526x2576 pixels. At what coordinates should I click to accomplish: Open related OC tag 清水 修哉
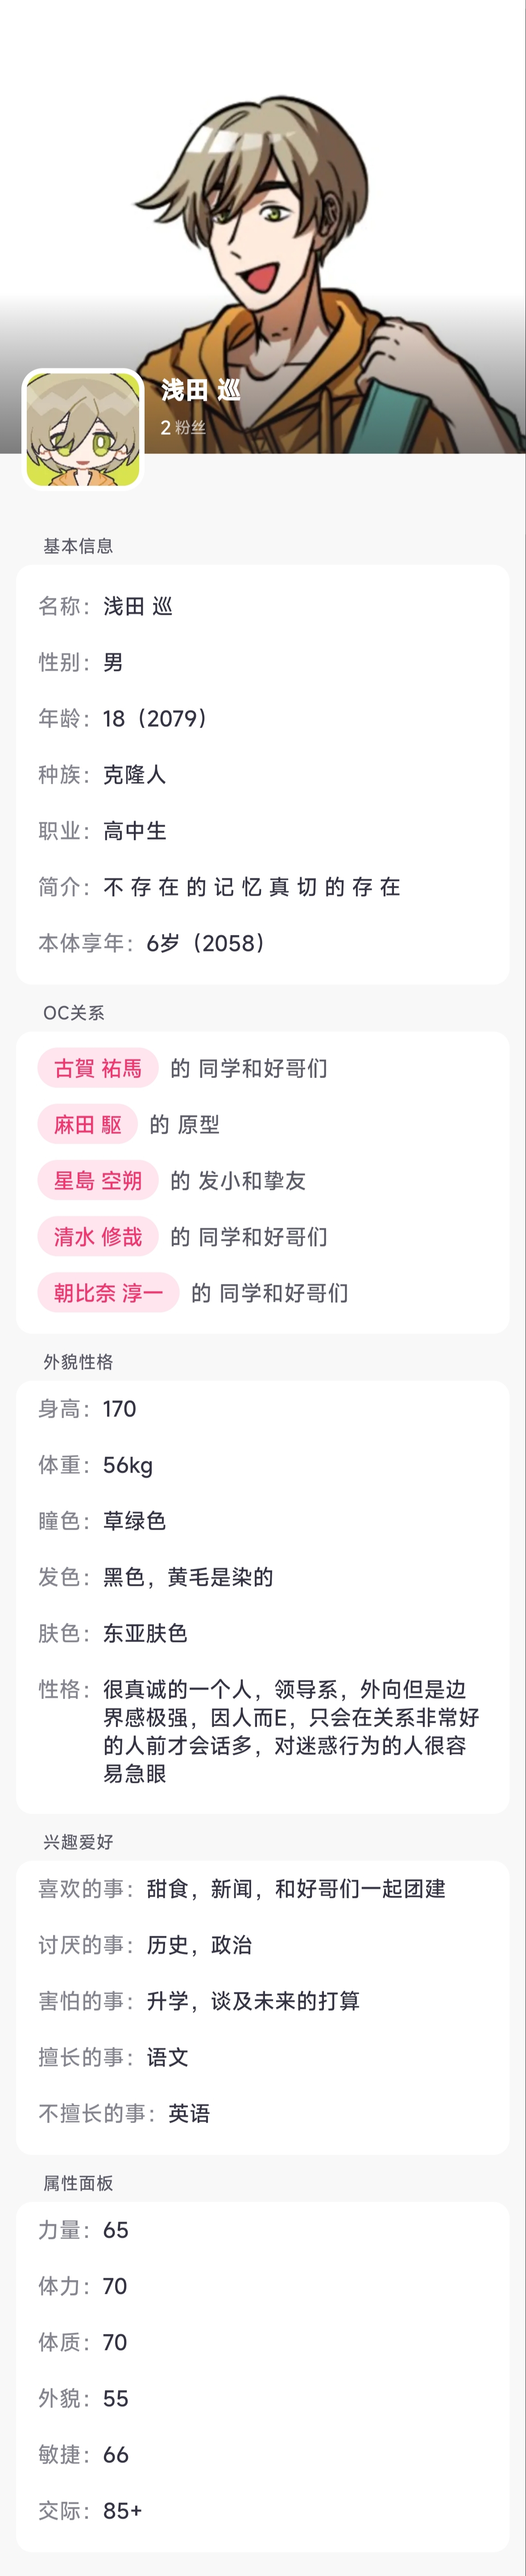point(98,1236)
